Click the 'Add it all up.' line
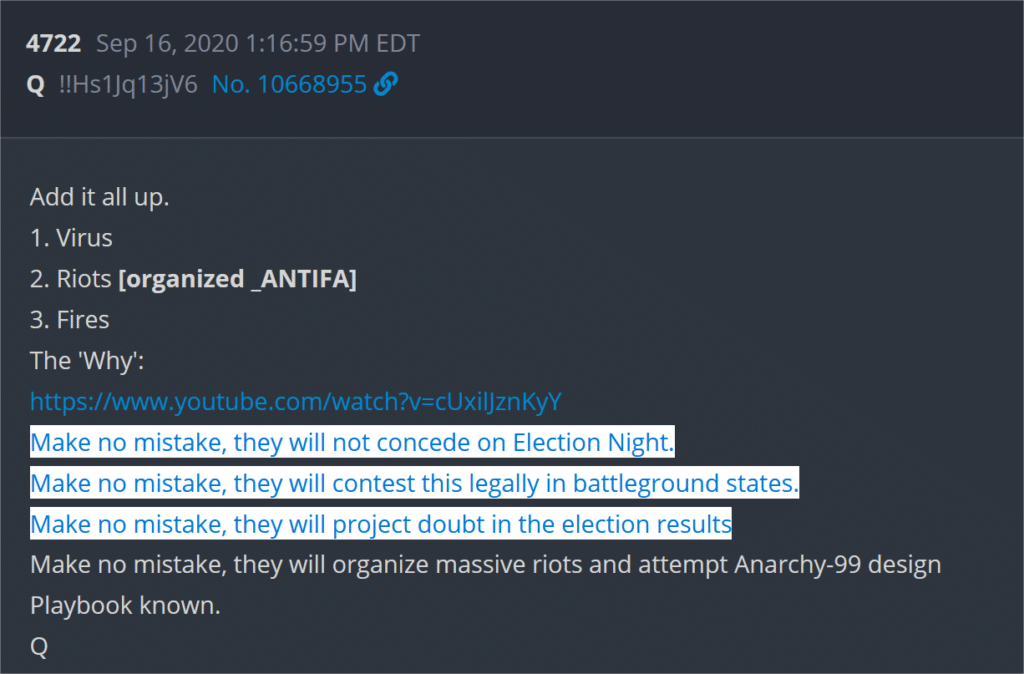Viewport: 1024px width, 674px height. (100, 197)
